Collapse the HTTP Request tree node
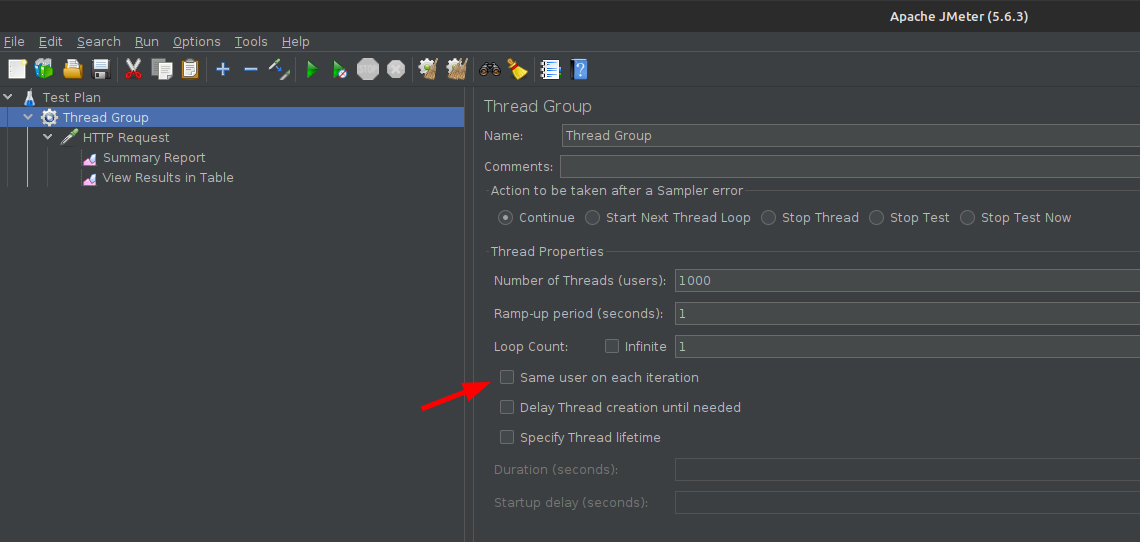1140x542 pixels. pos(48,137)
